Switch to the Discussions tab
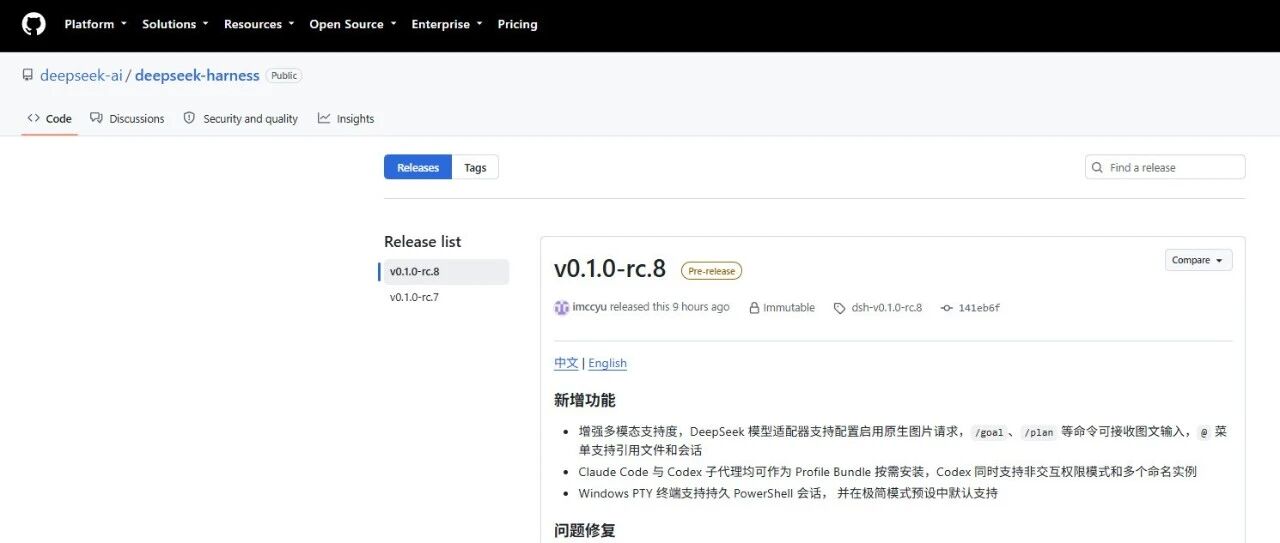This screenshot has width=1280, height=543. coord(127,118)
